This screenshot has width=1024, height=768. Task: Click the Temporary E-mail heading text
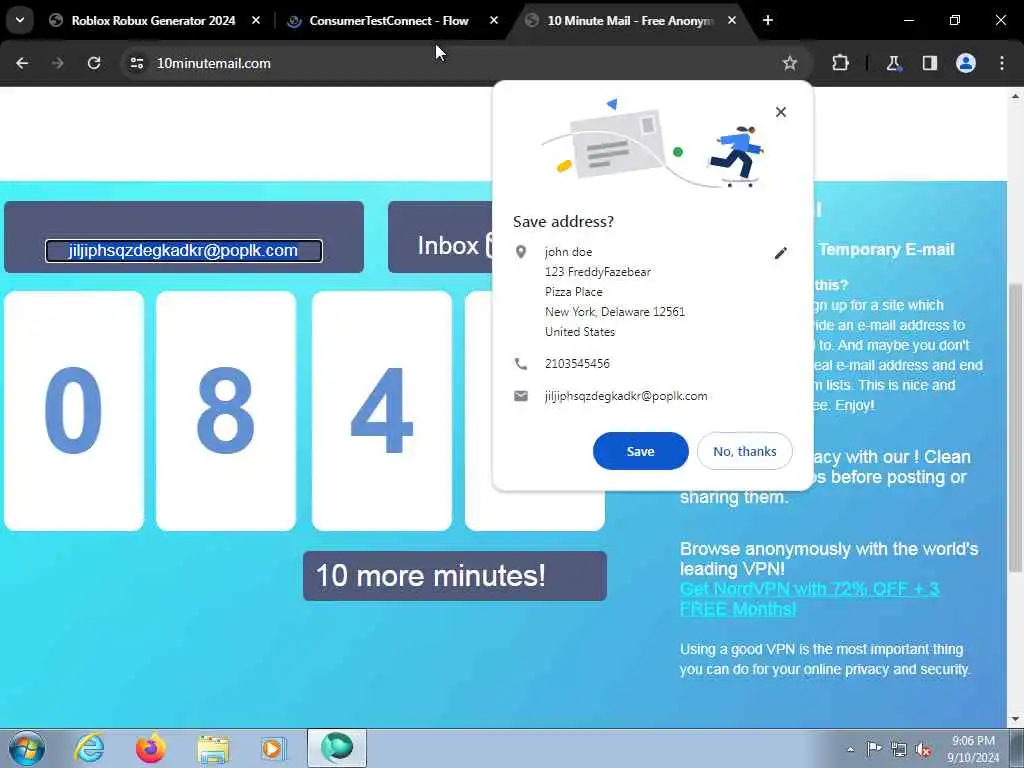[x=886, y=249]
